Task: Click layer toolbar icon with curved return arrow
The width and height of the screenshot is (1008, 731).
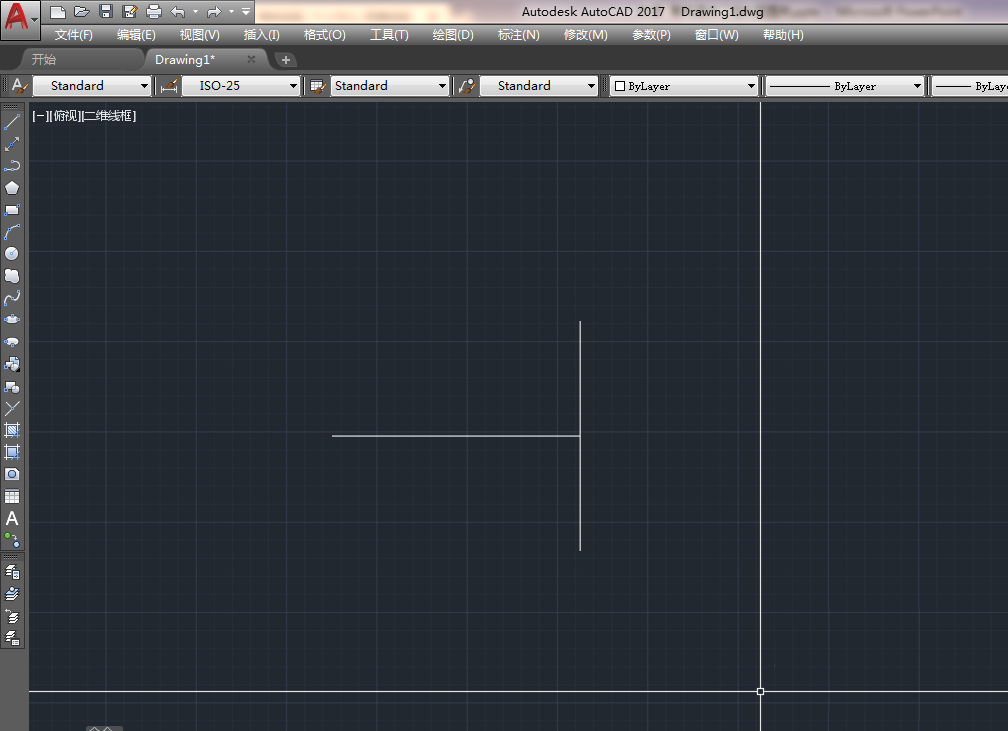Action: click(x=12, y=617)
